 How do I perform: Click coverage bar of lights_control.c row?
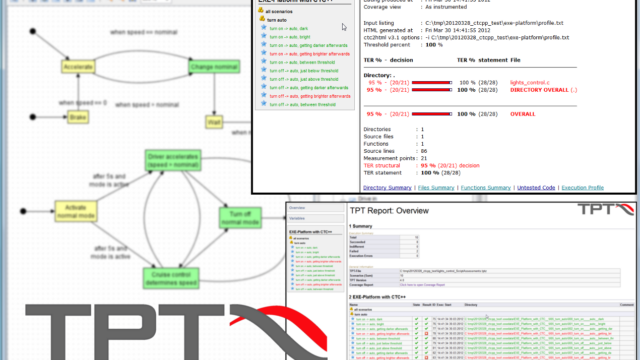point(432,82)
